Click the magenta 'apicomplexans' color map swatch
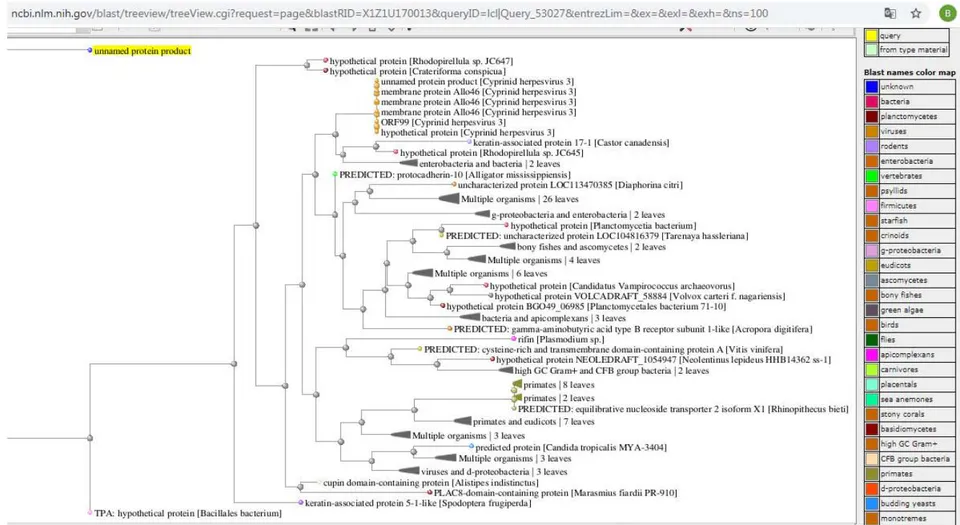 point(872,354)
